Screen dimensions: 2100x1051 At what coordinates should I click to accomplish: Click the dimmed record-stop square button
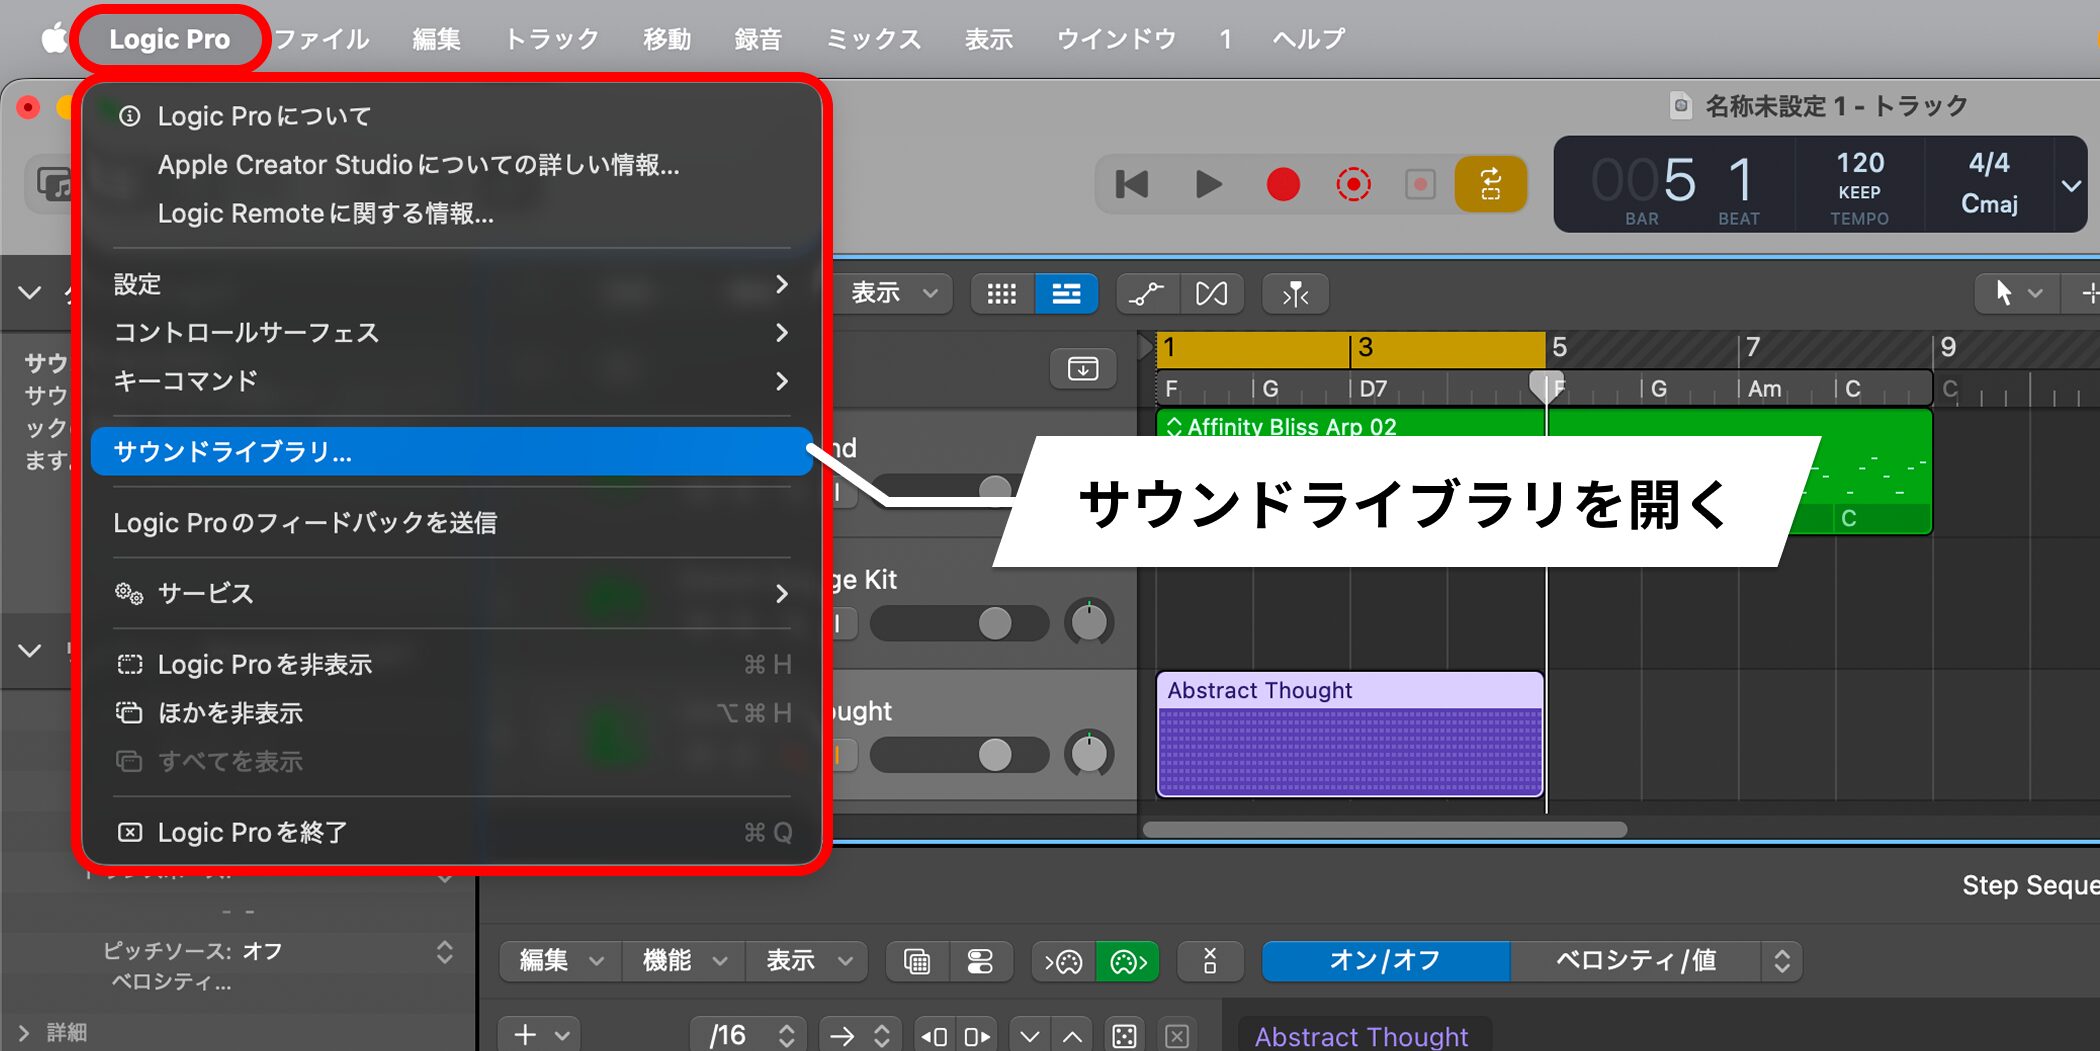pyautogui.click(x=1420, y=184)
